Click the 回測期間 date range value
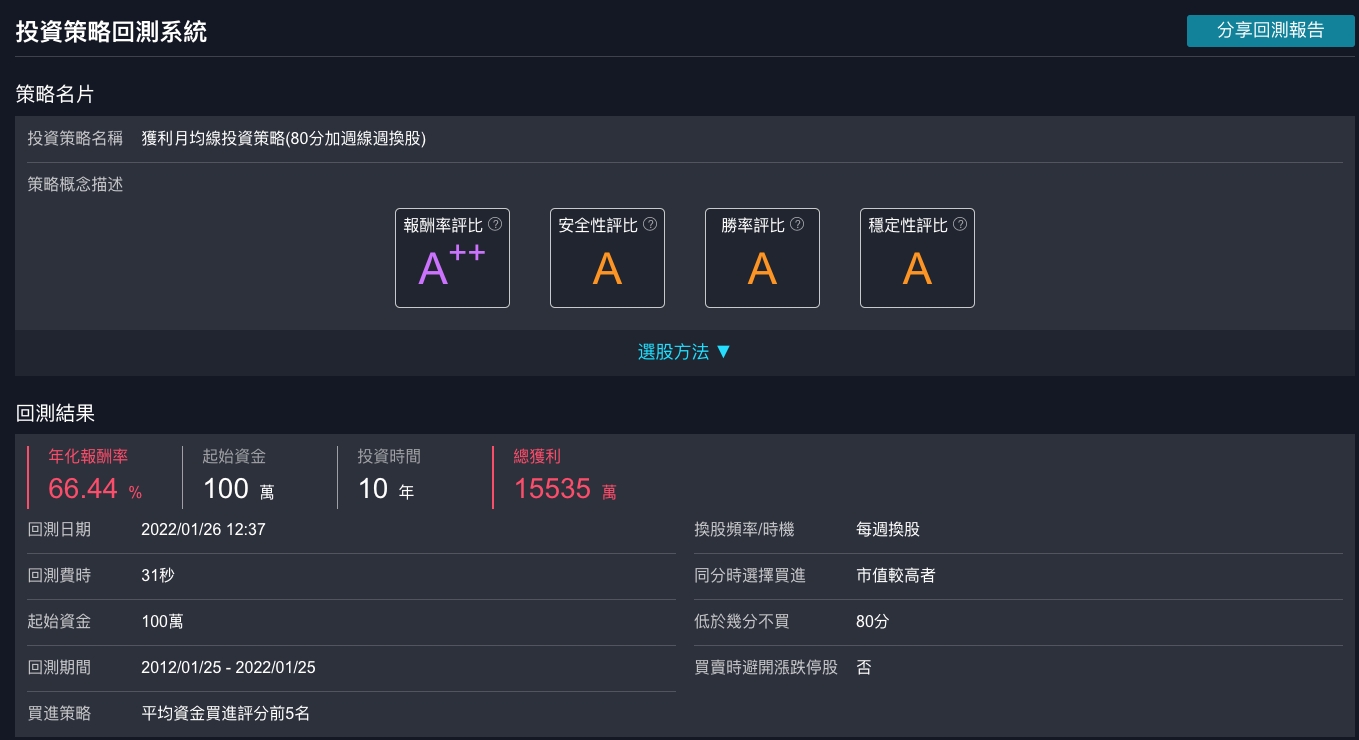The image size is (1359, 740). click(228, 667)
